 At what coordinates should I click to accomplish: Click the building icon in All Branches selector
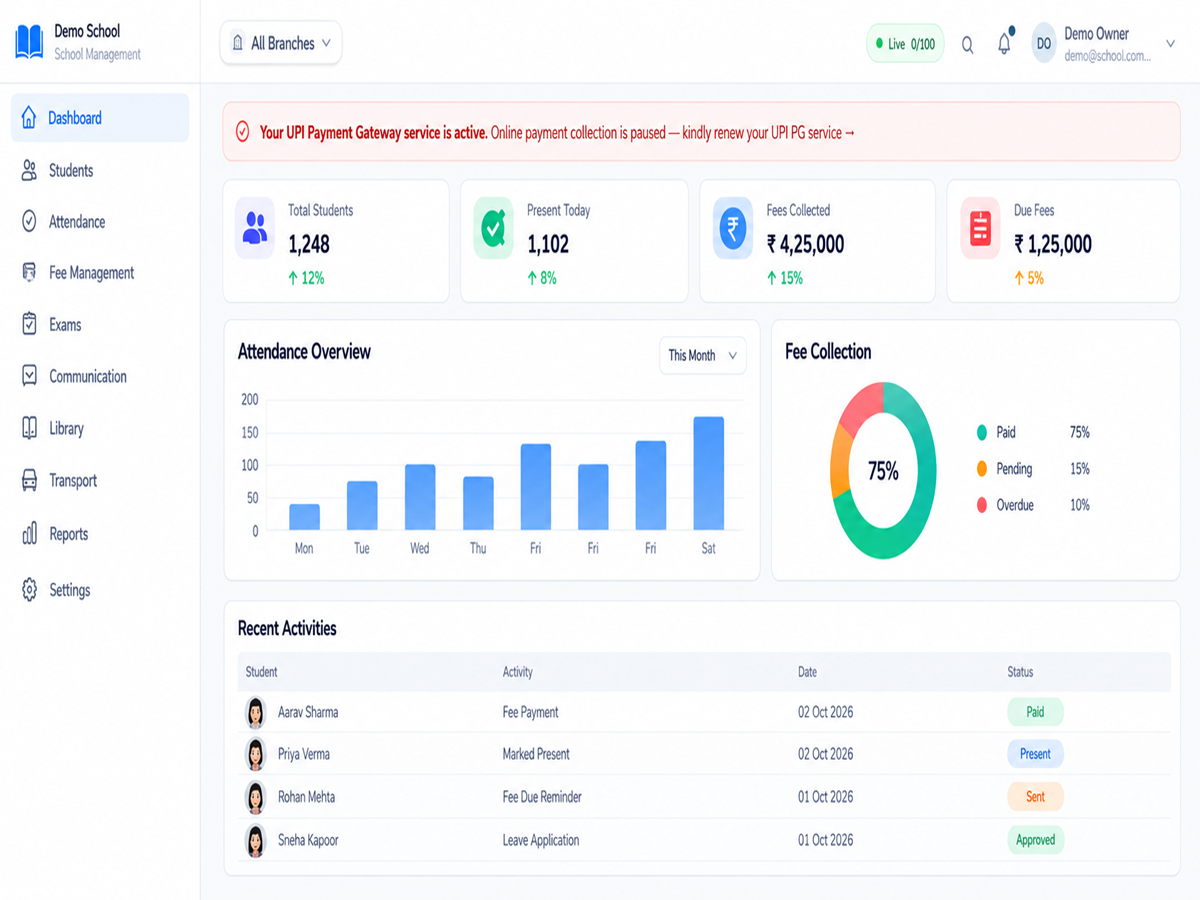pos(237,43)
